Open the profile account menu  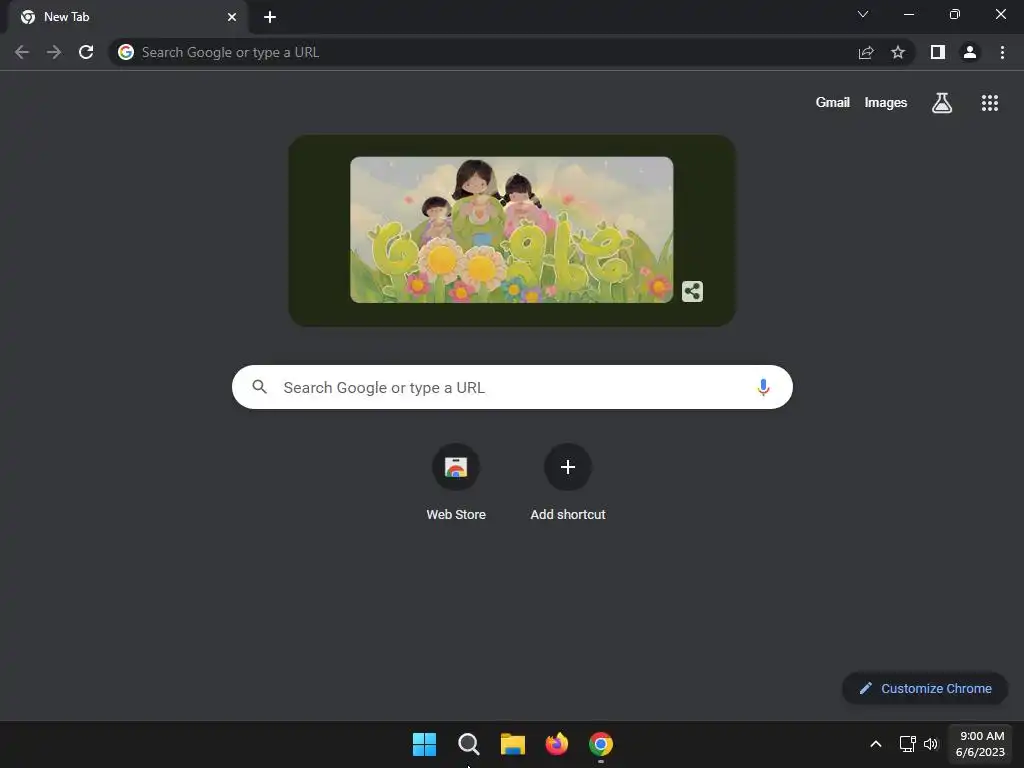pyautogui.click(x=970, y=52)
